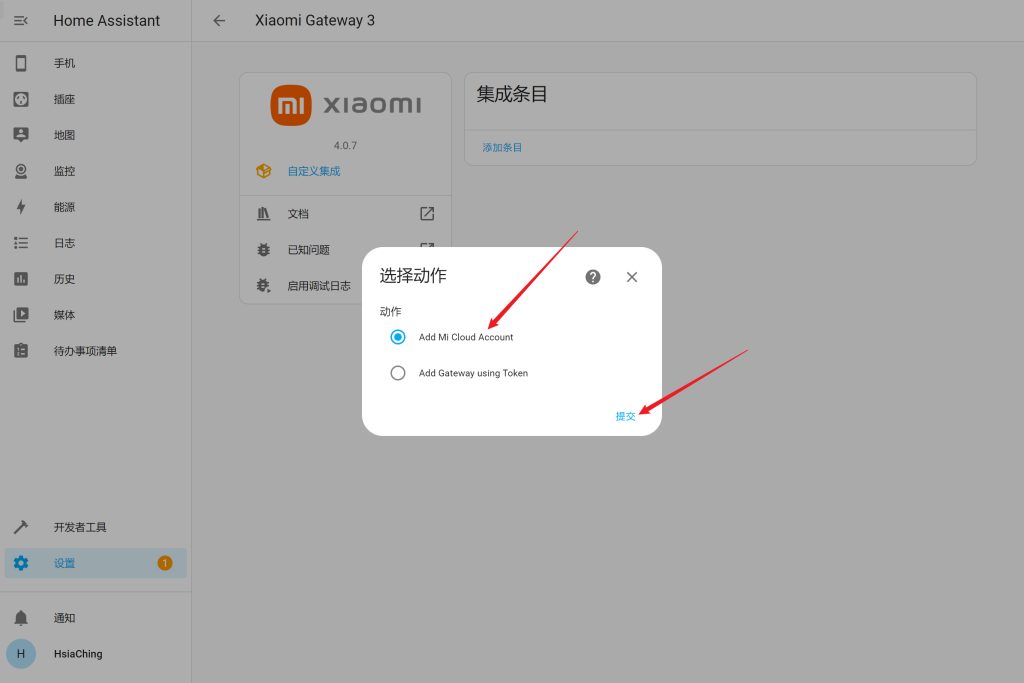Go back using the arrow next to Xiaomi Gateway 3

(x=219, y=21)
